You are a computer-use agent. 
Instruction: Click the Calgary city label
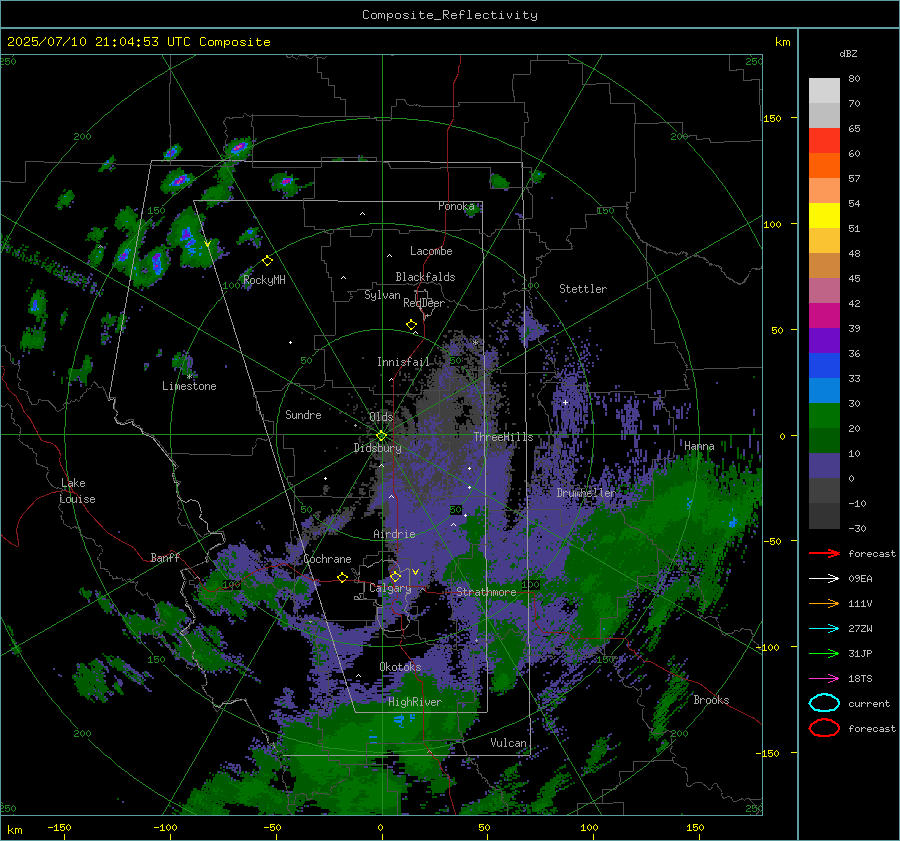tap(390, 588)
